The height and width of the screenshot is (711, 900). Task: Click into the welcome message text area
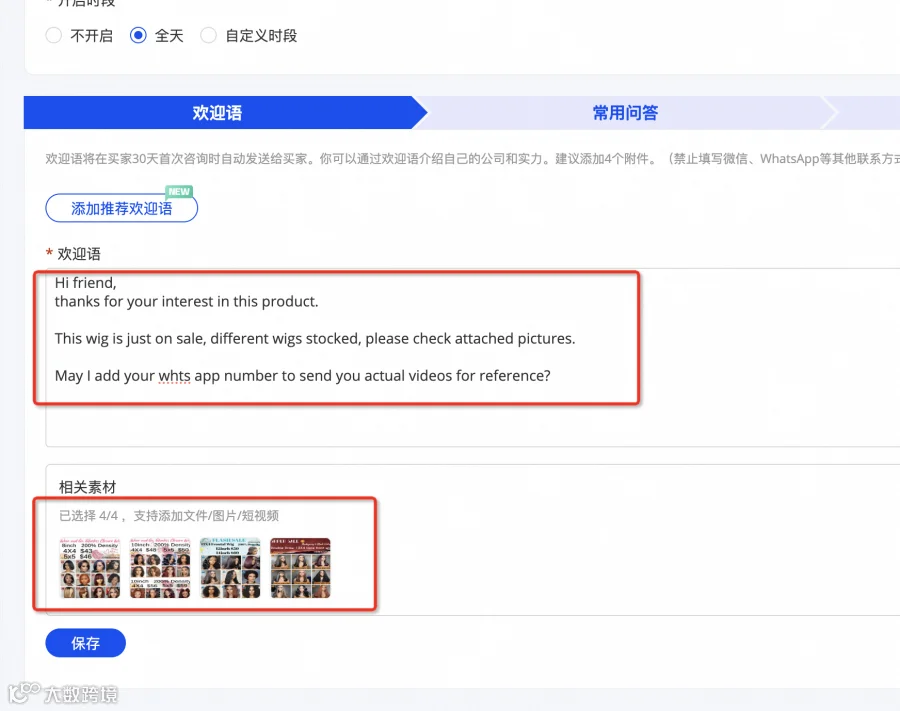[x=472, y=357]
